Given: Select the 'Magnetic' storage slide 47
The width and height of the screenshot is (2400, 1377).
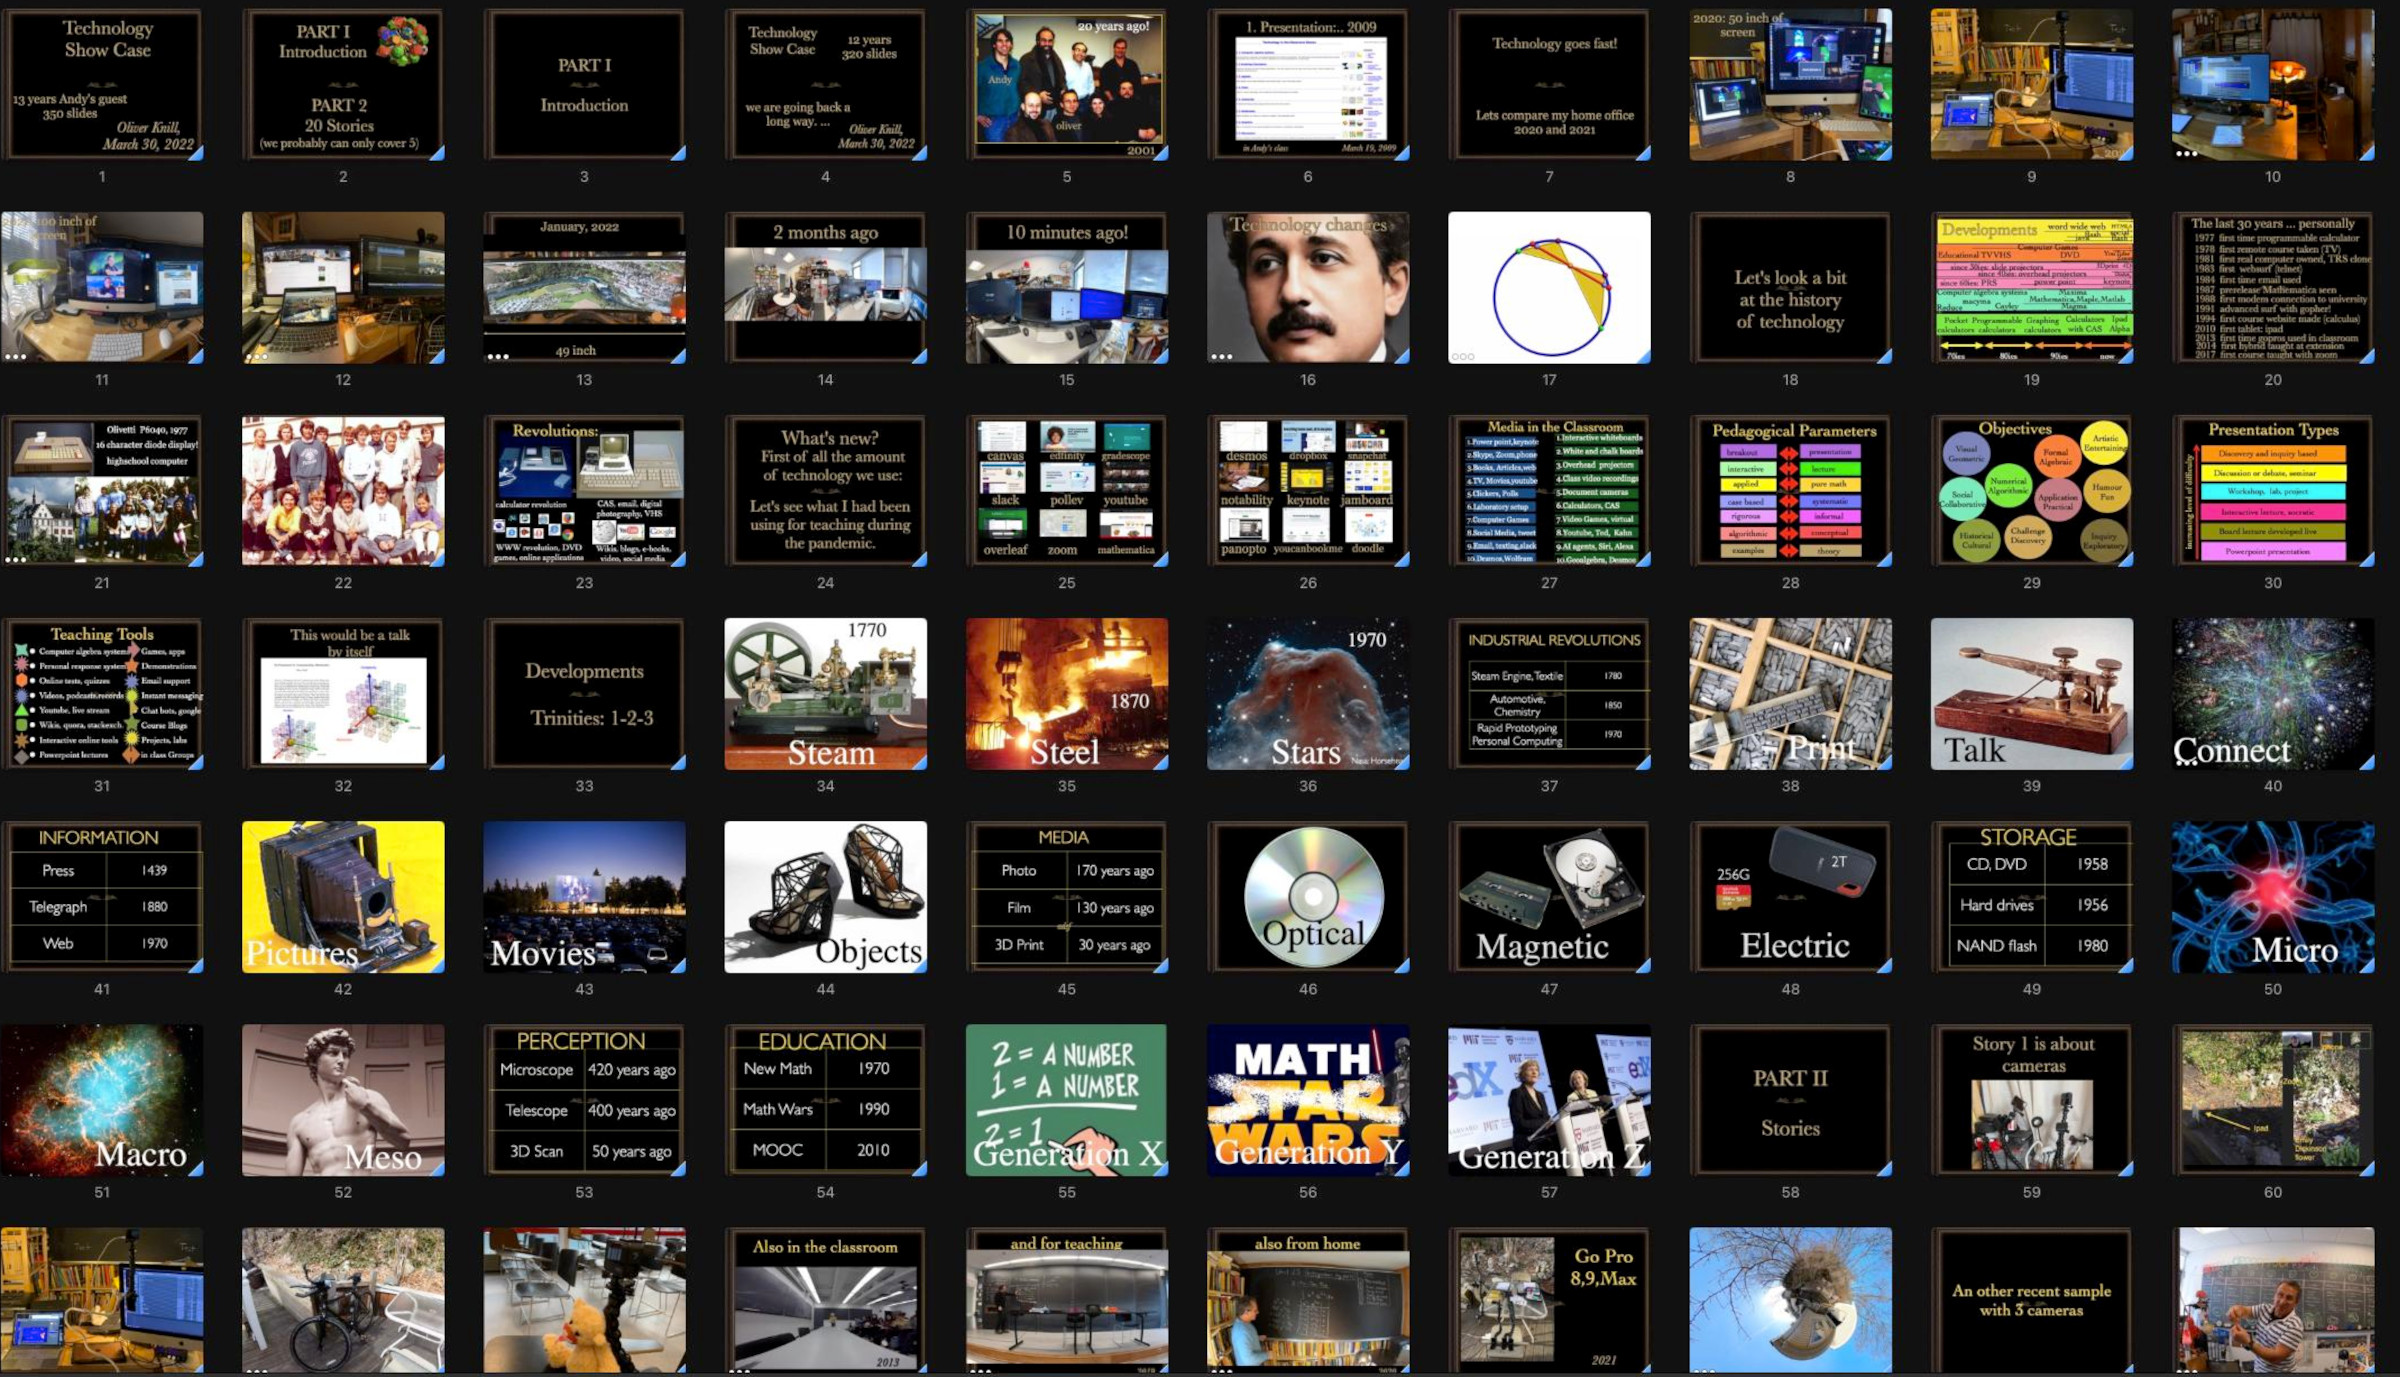Looking at the screenshot, I should pyautogui.click(x=1549, y=897).
